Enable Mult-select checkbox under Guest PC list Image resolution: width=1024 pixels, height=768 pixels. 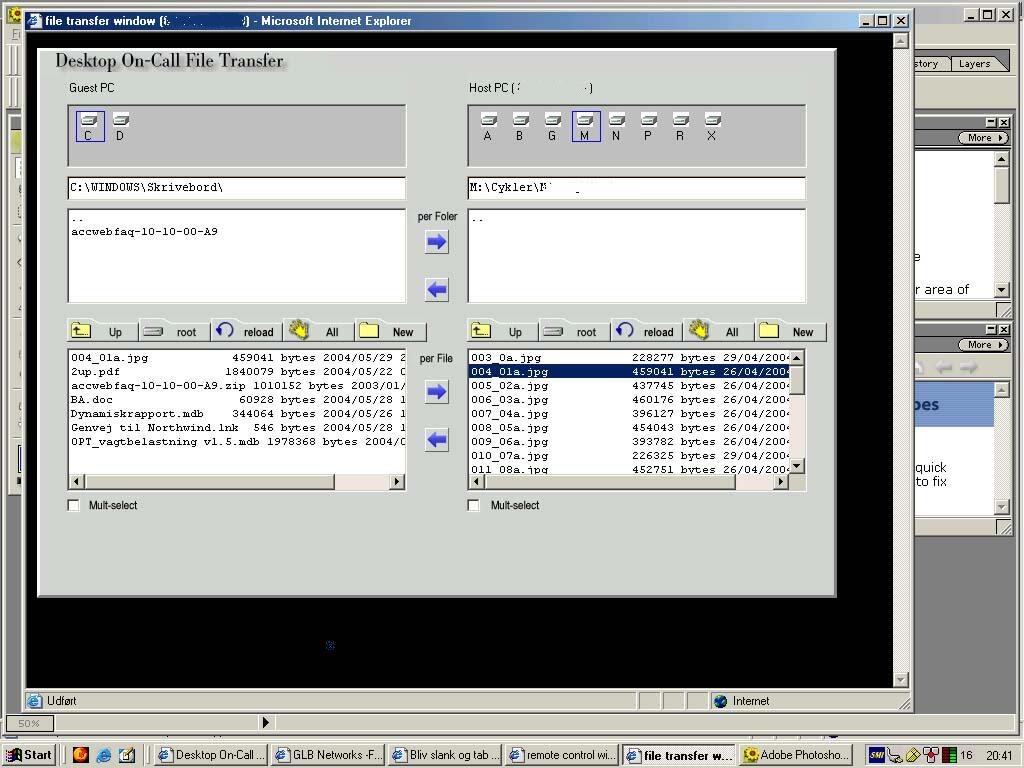pos(74,505)
